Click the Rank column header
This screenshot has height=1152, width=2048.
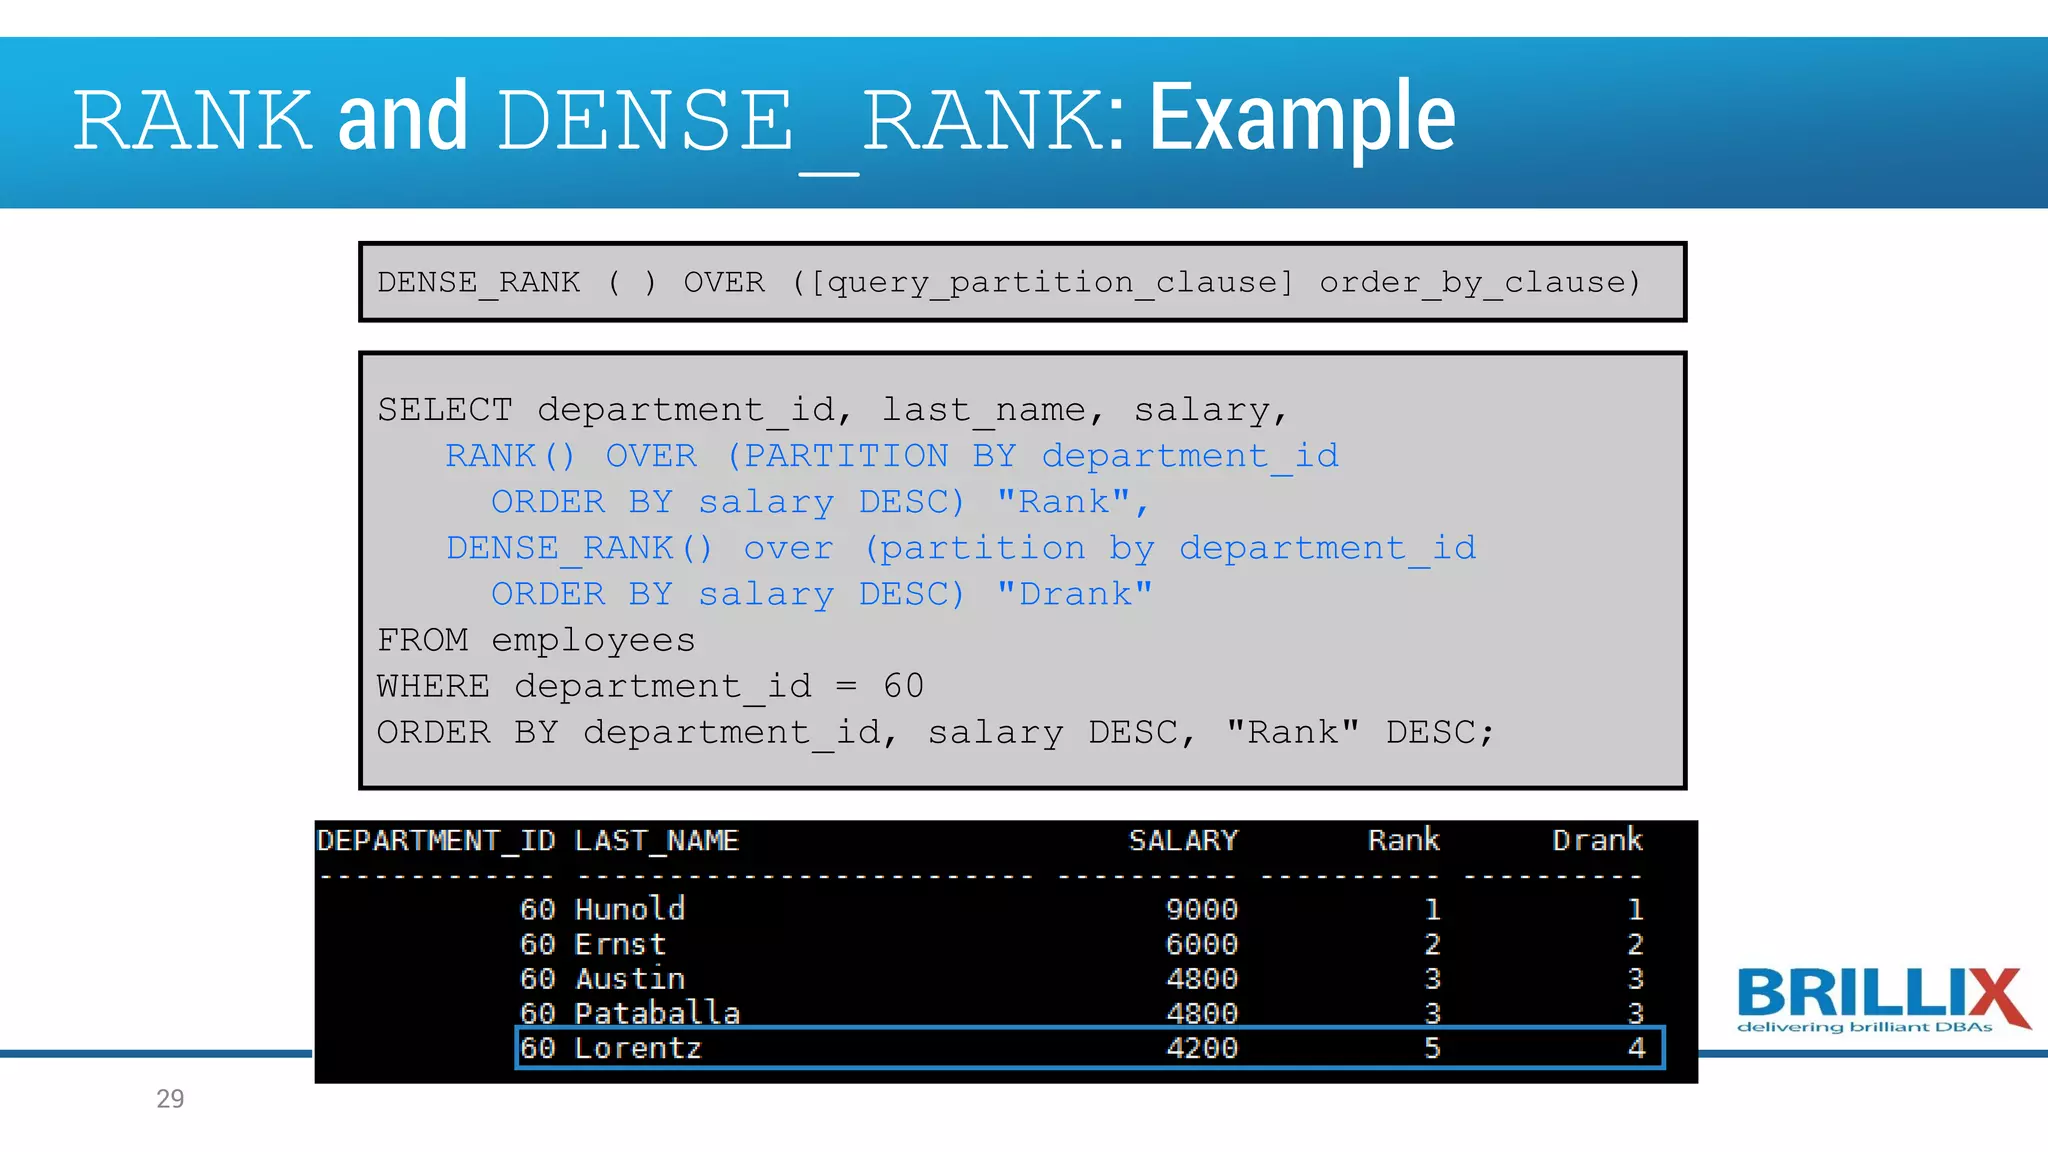(x=1403, y=840)
